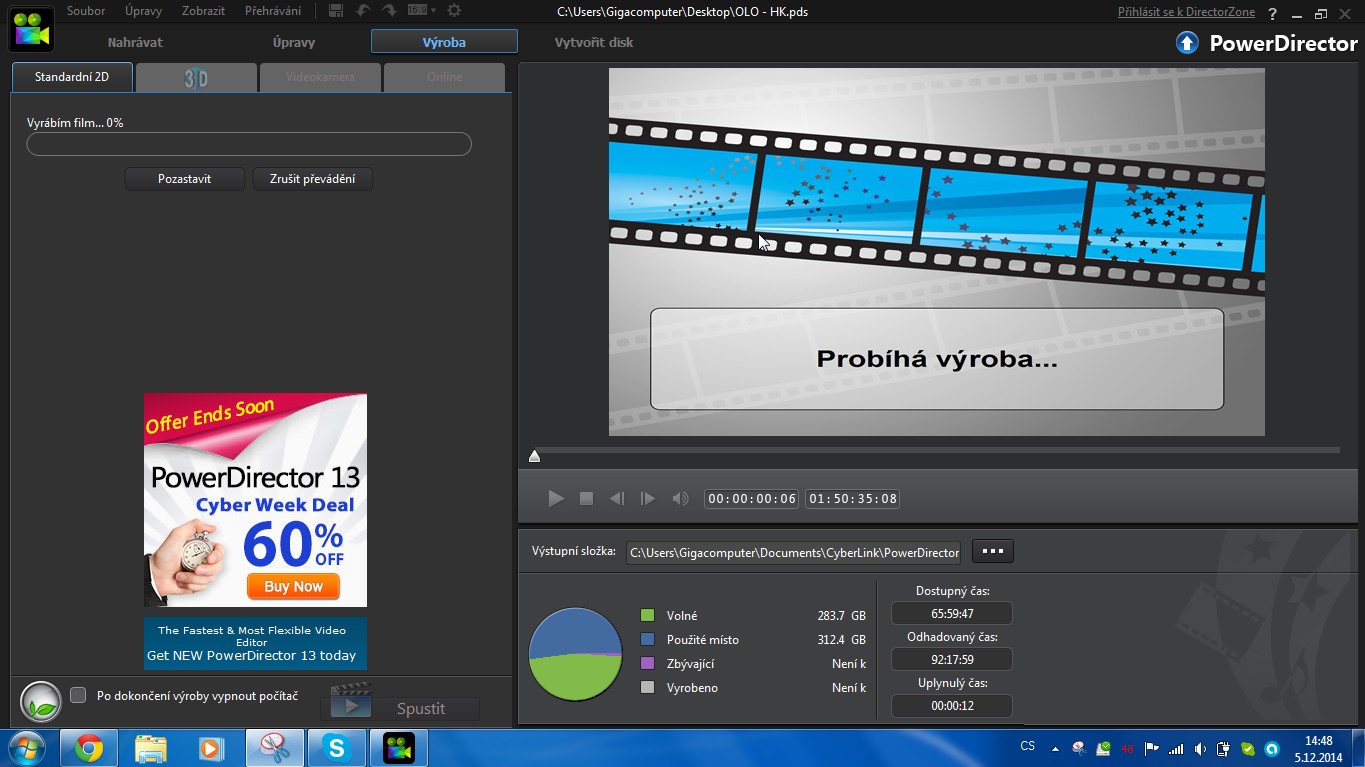Open the Soubor menu
Image resolution: width=1365 pixels, height=767 pixels.
tap(86, 11)
